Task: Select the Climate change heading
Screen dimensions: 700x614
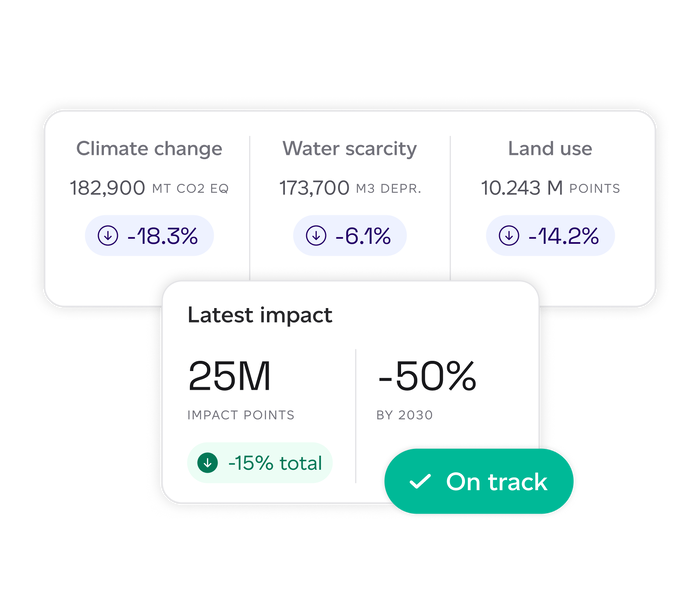Action: click(149, 149)
